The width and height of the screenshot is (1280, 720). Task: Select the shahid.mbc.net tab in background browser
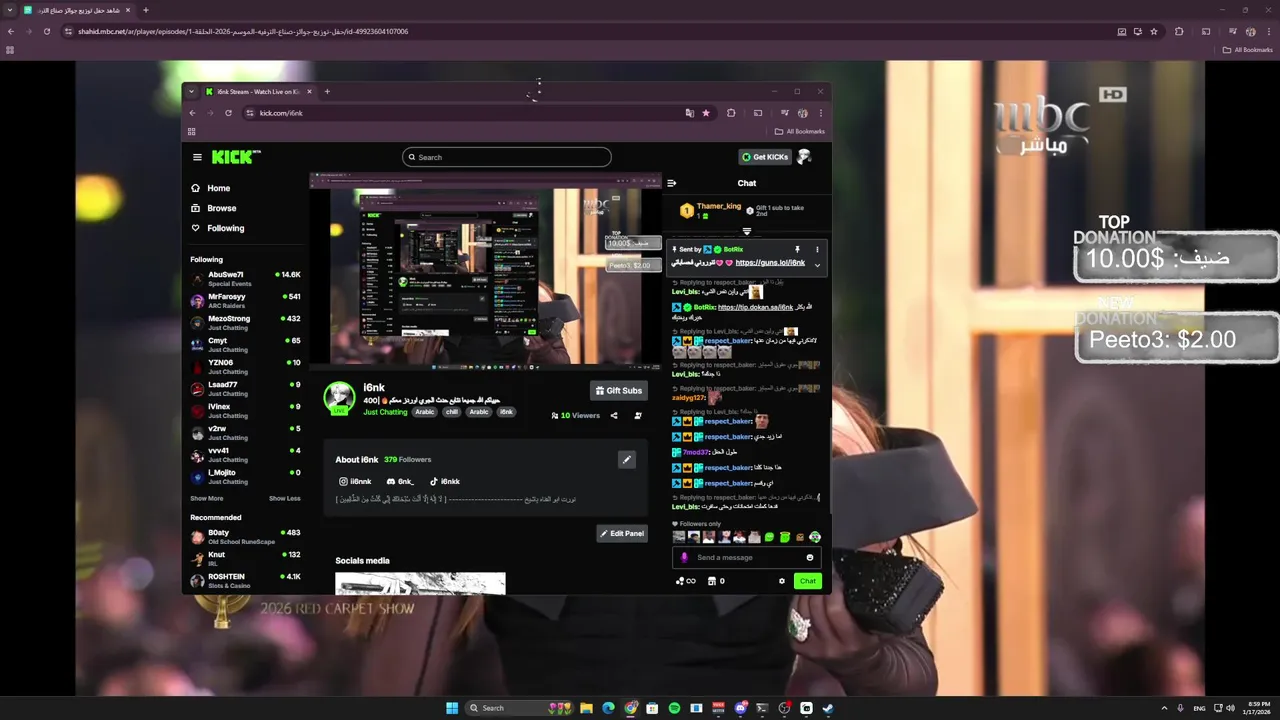click(x=76, y=10)
